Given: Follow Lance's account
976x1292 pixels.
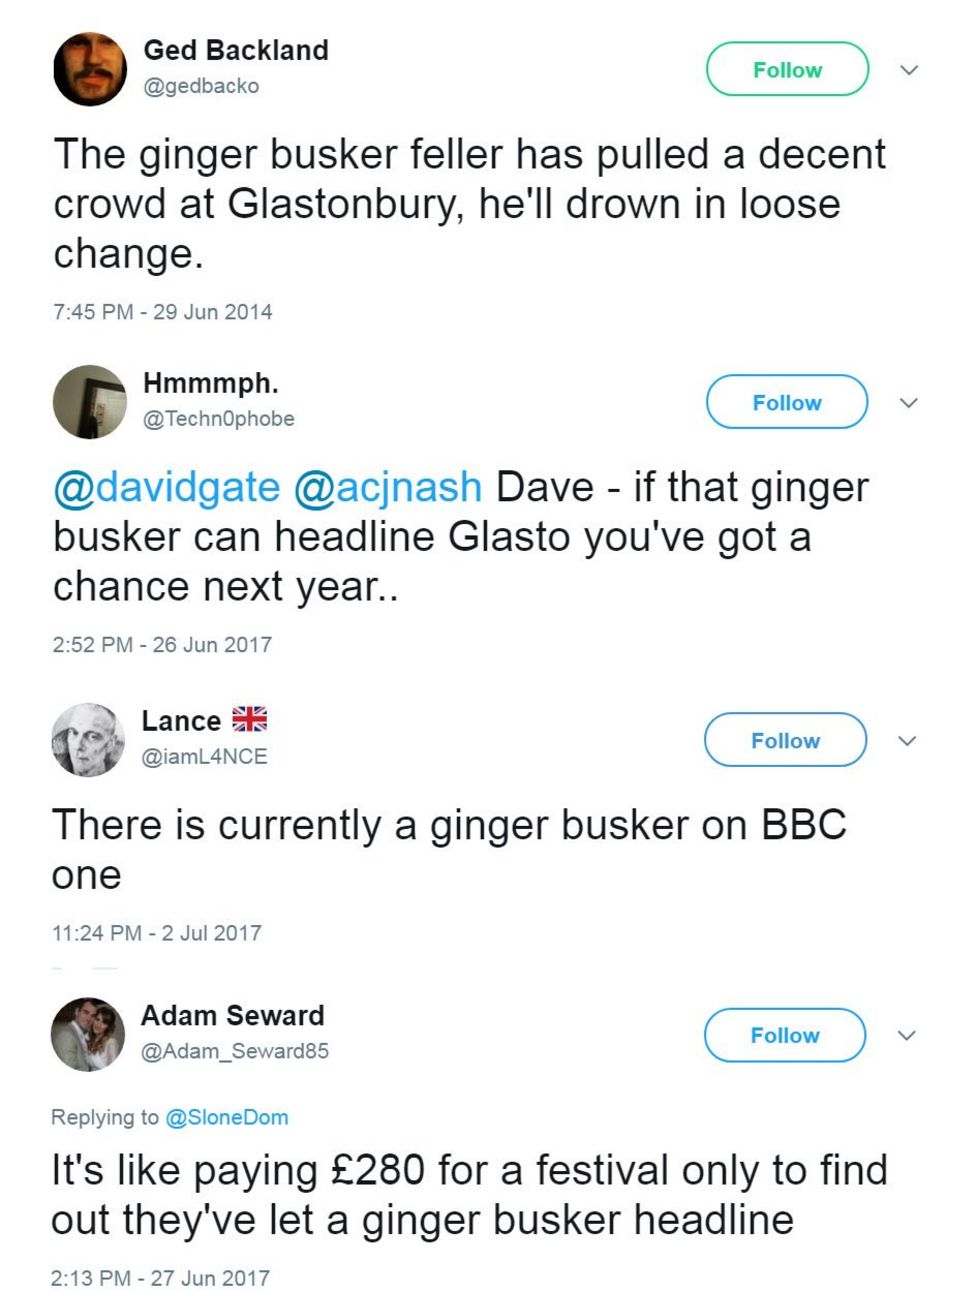Looking at the screenshot, I should point(785,740).
